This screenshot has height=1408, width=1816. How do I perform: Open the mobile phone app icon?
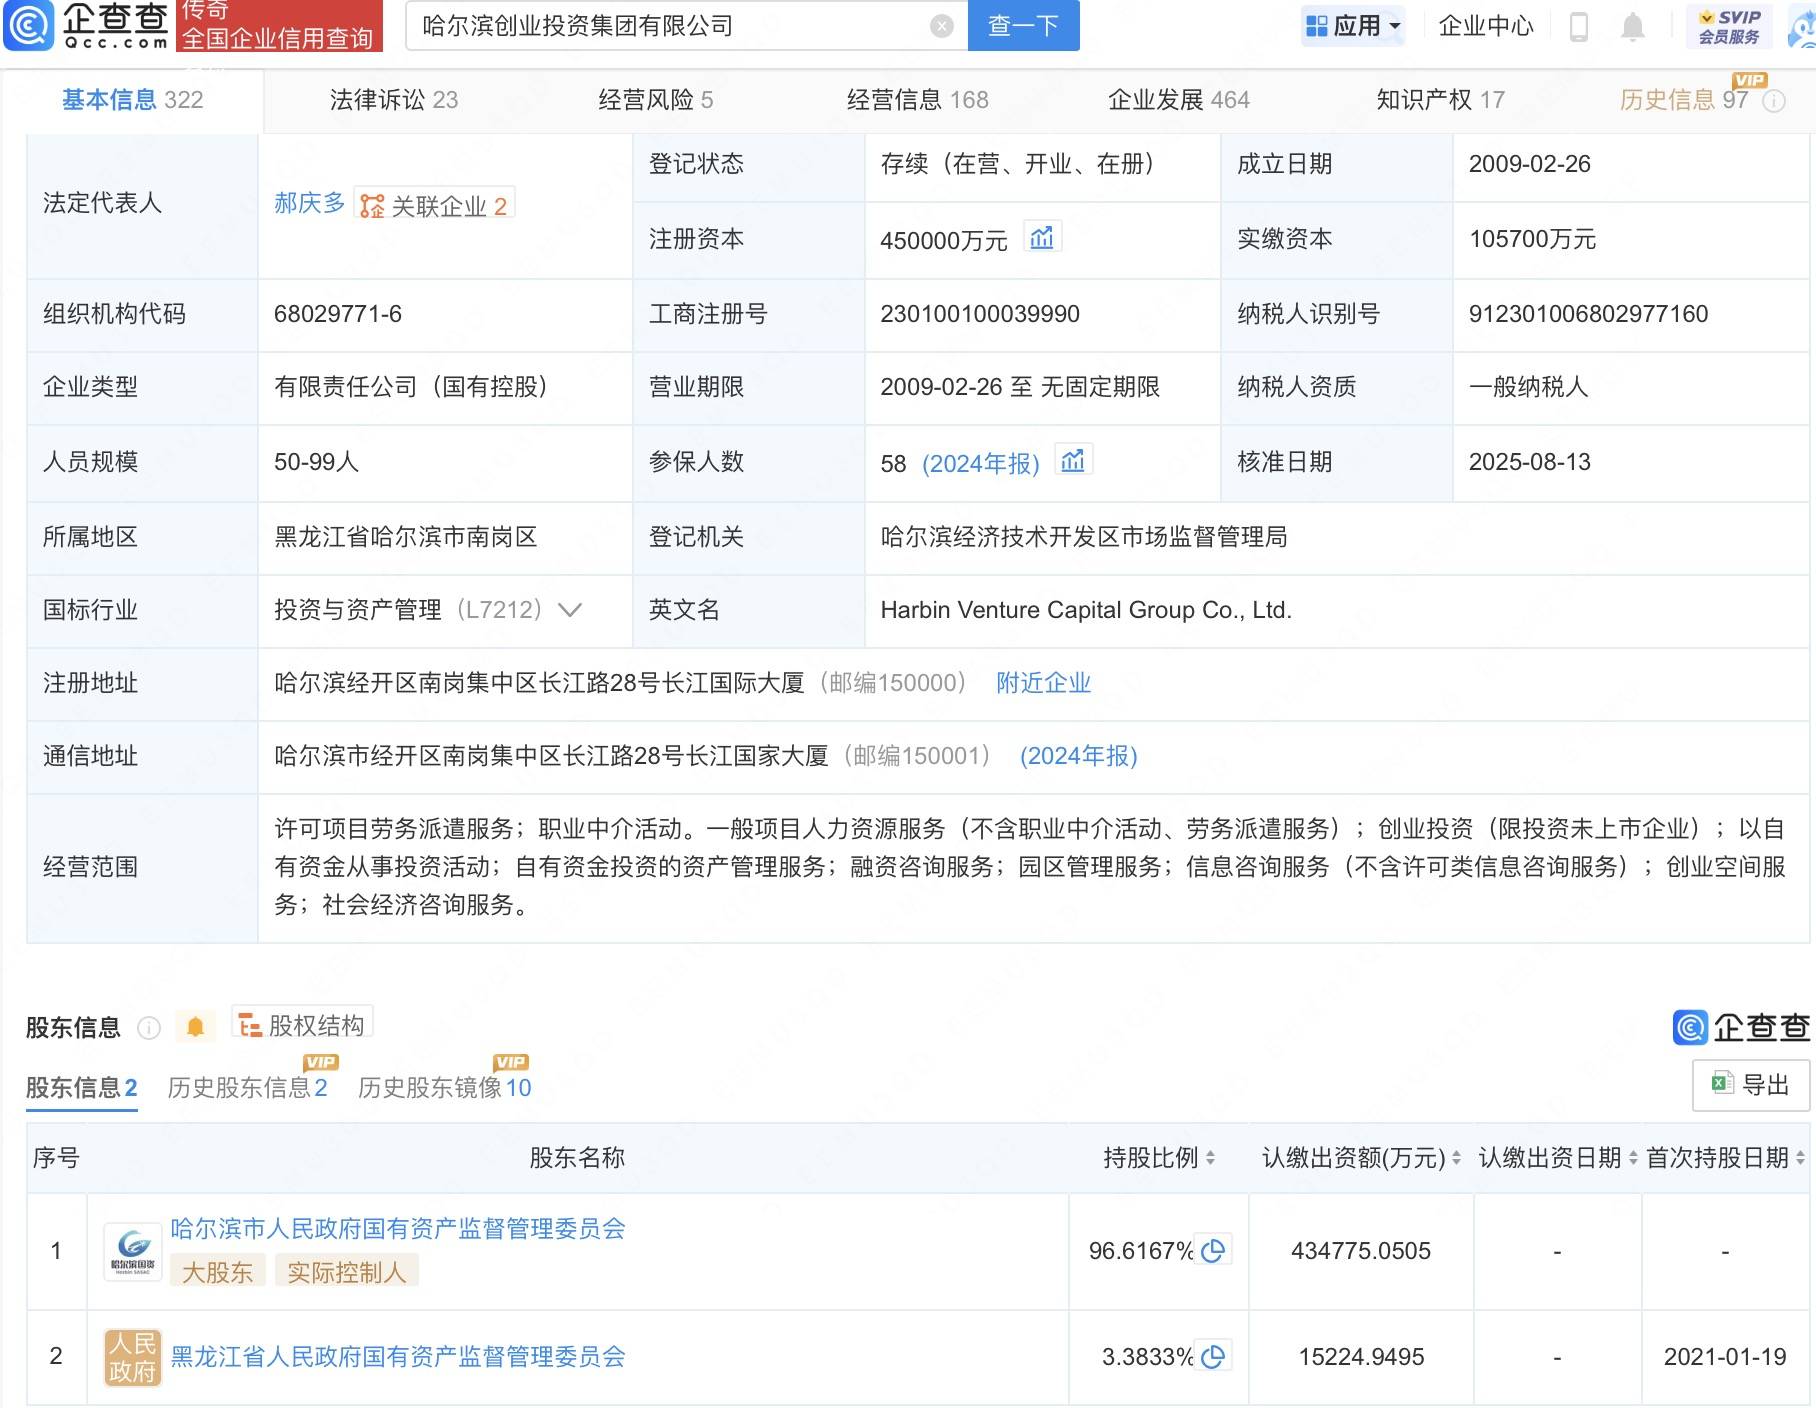click(1579, 27)
